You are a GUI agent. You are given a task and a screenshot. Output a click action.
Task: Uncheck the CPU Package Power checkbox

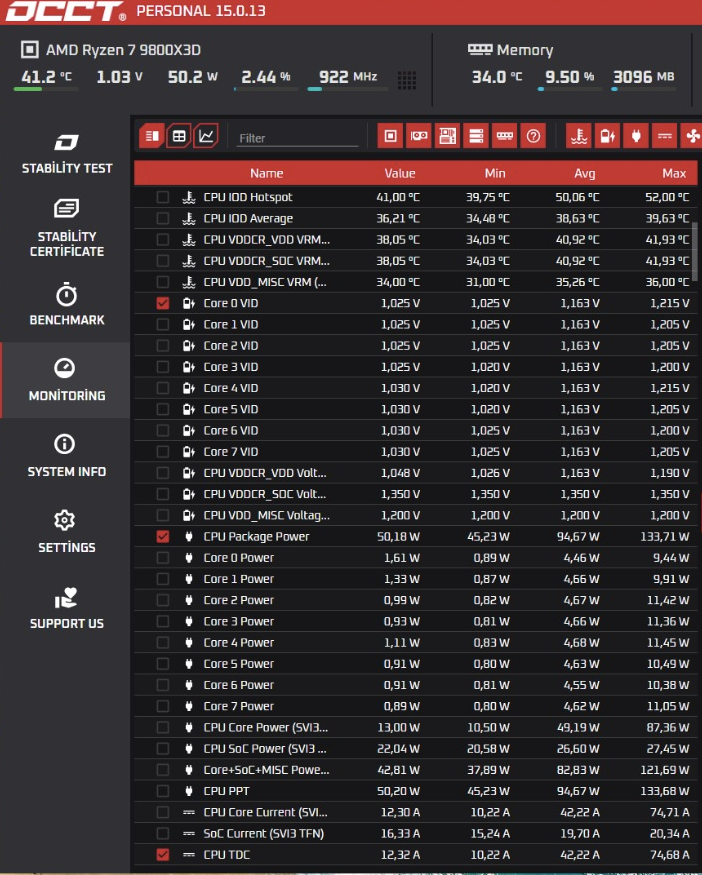[x=162, y=536]
